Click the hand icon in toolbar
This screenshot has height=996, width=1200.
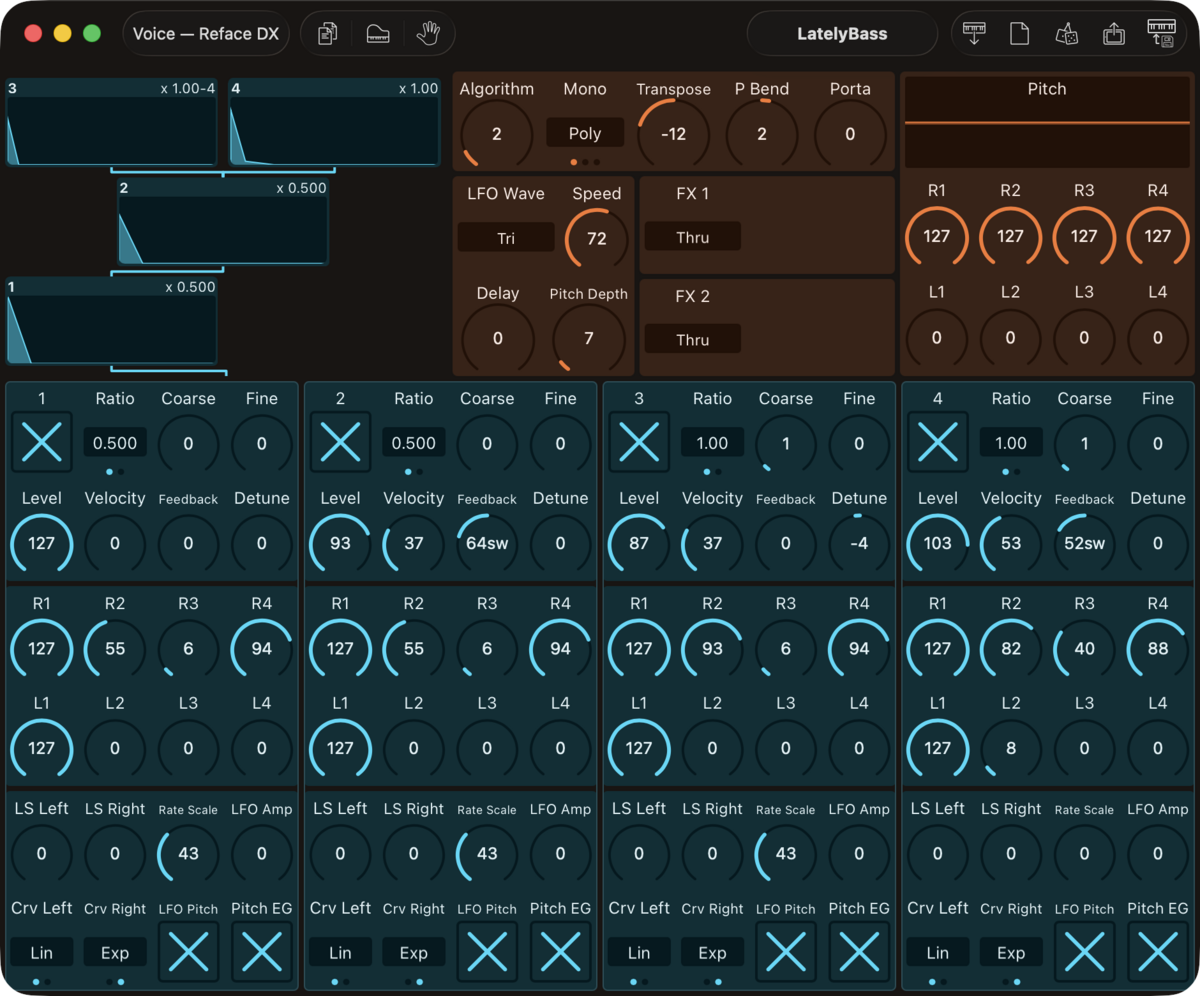click(428, 34)
